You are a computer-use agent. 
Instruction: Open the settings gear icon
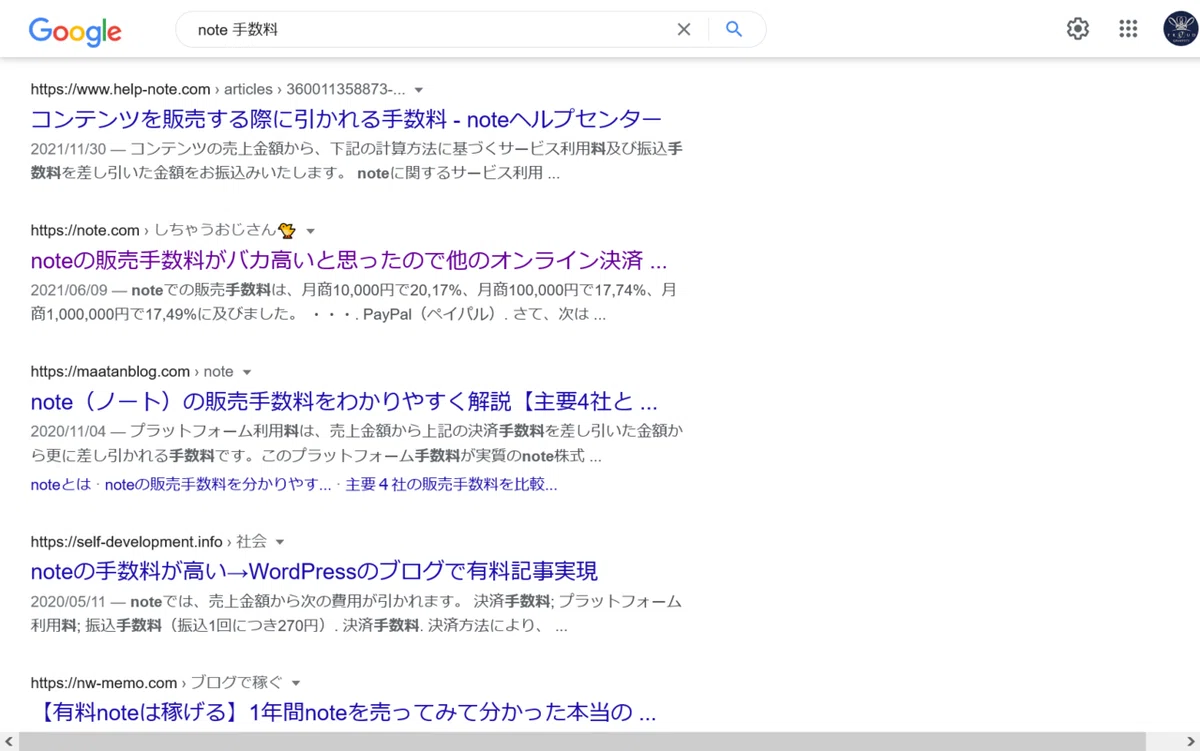pos(1078,29)
